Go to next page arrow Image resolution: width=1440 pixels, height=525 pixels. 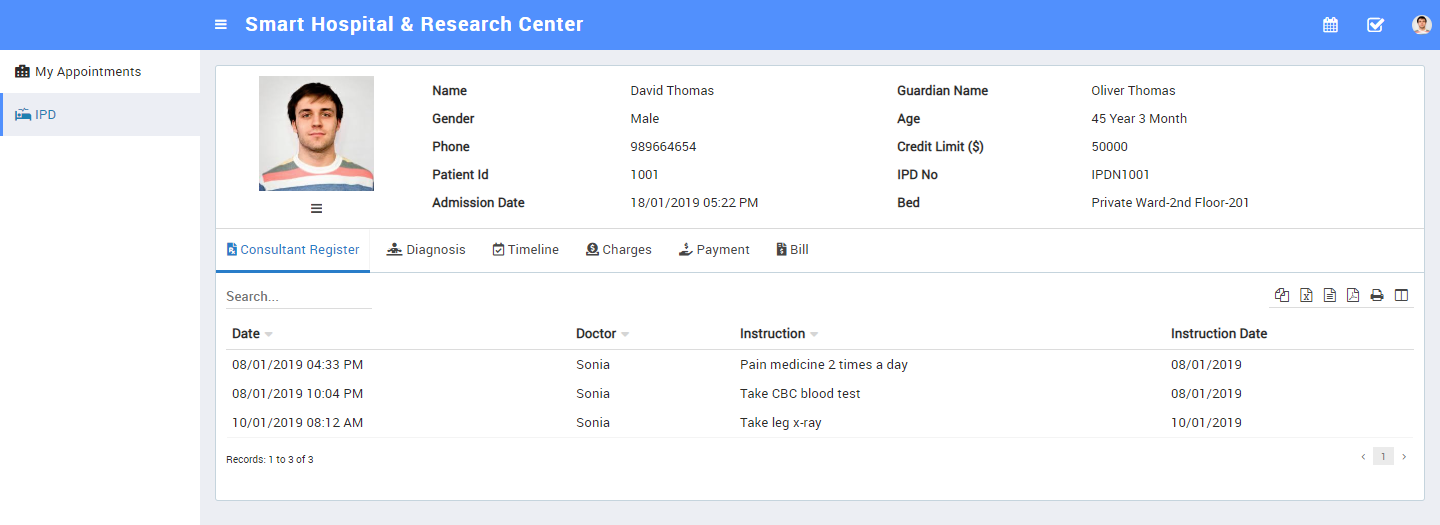coord(1404,457)
